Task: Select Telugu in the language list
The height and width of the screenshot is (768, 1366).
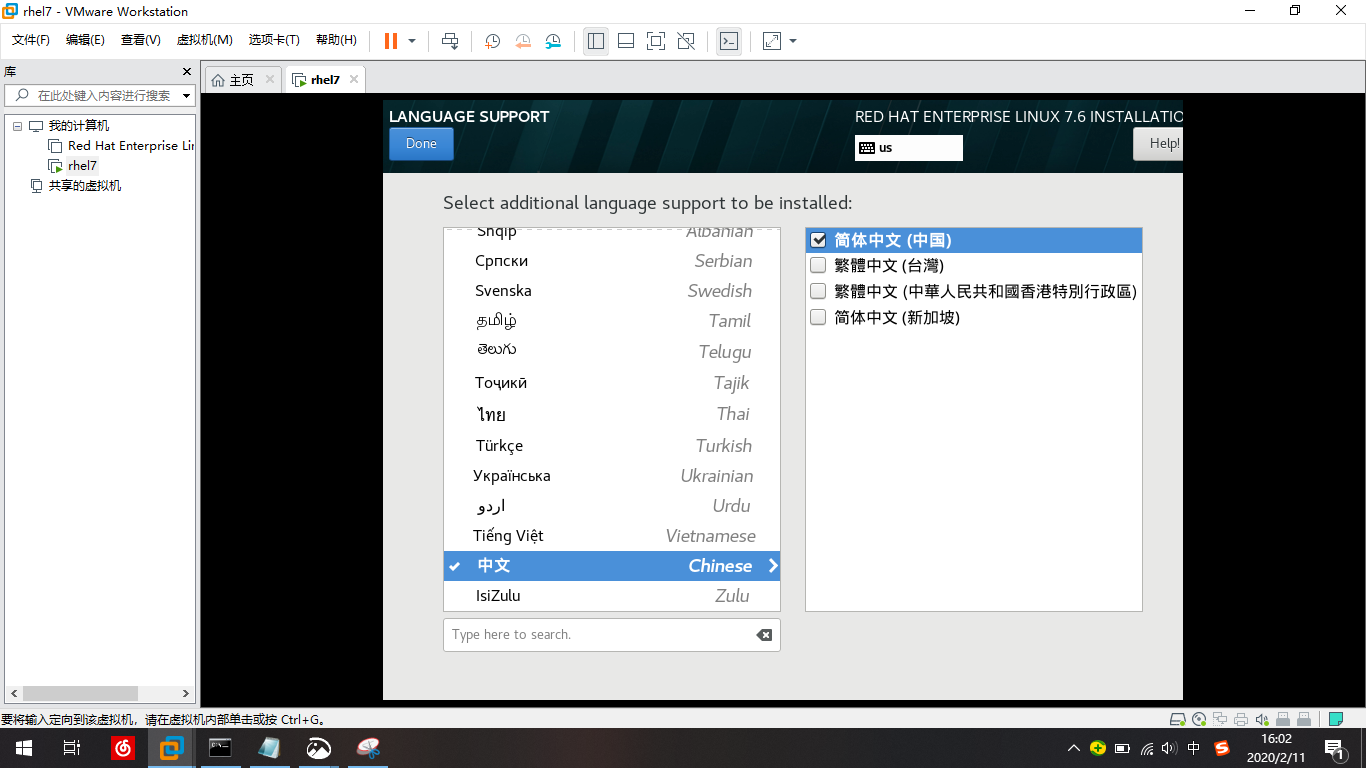Action: 612,352
